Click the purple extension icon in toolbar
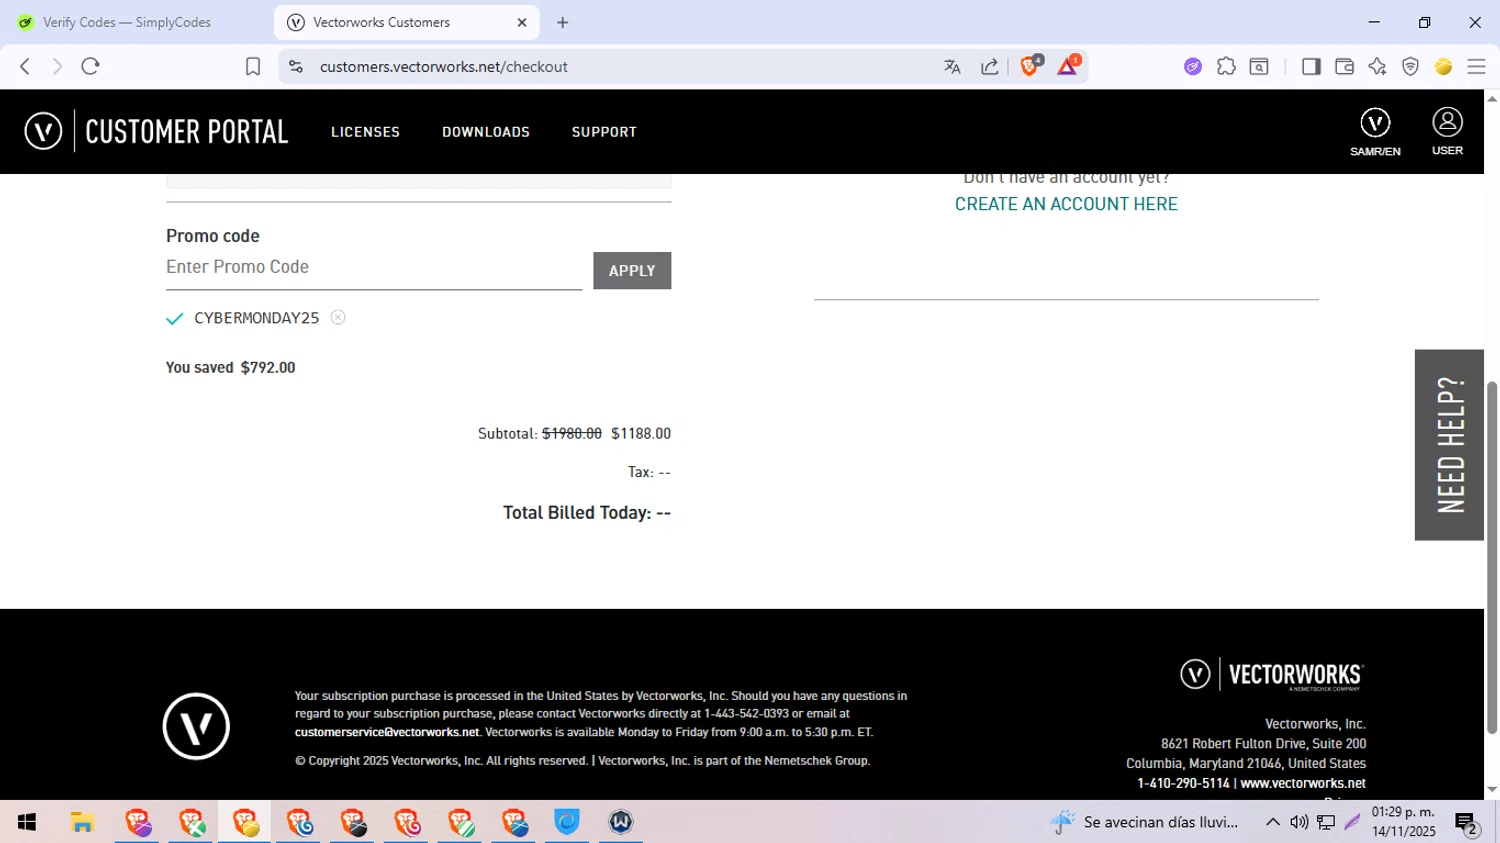1500x843 pixels. point(1193,66)
